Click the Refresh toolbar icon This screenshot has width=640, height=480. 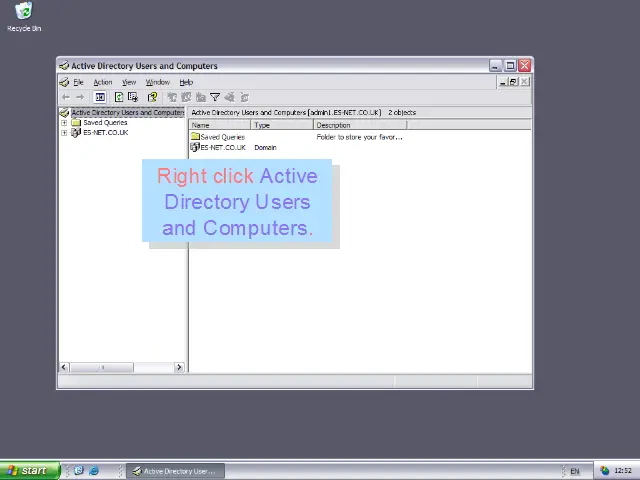(x=119, y=97)
